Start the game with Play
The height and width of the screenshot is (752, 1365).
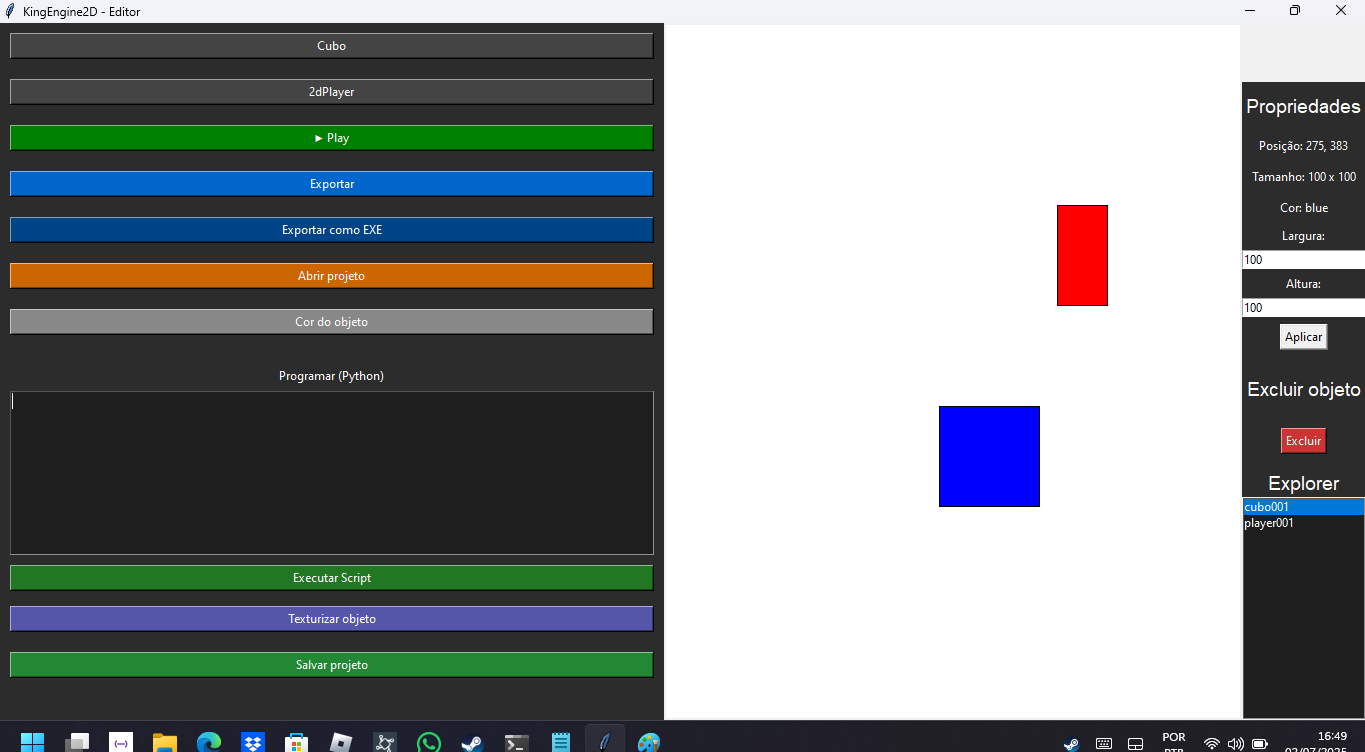click(331, 138)
